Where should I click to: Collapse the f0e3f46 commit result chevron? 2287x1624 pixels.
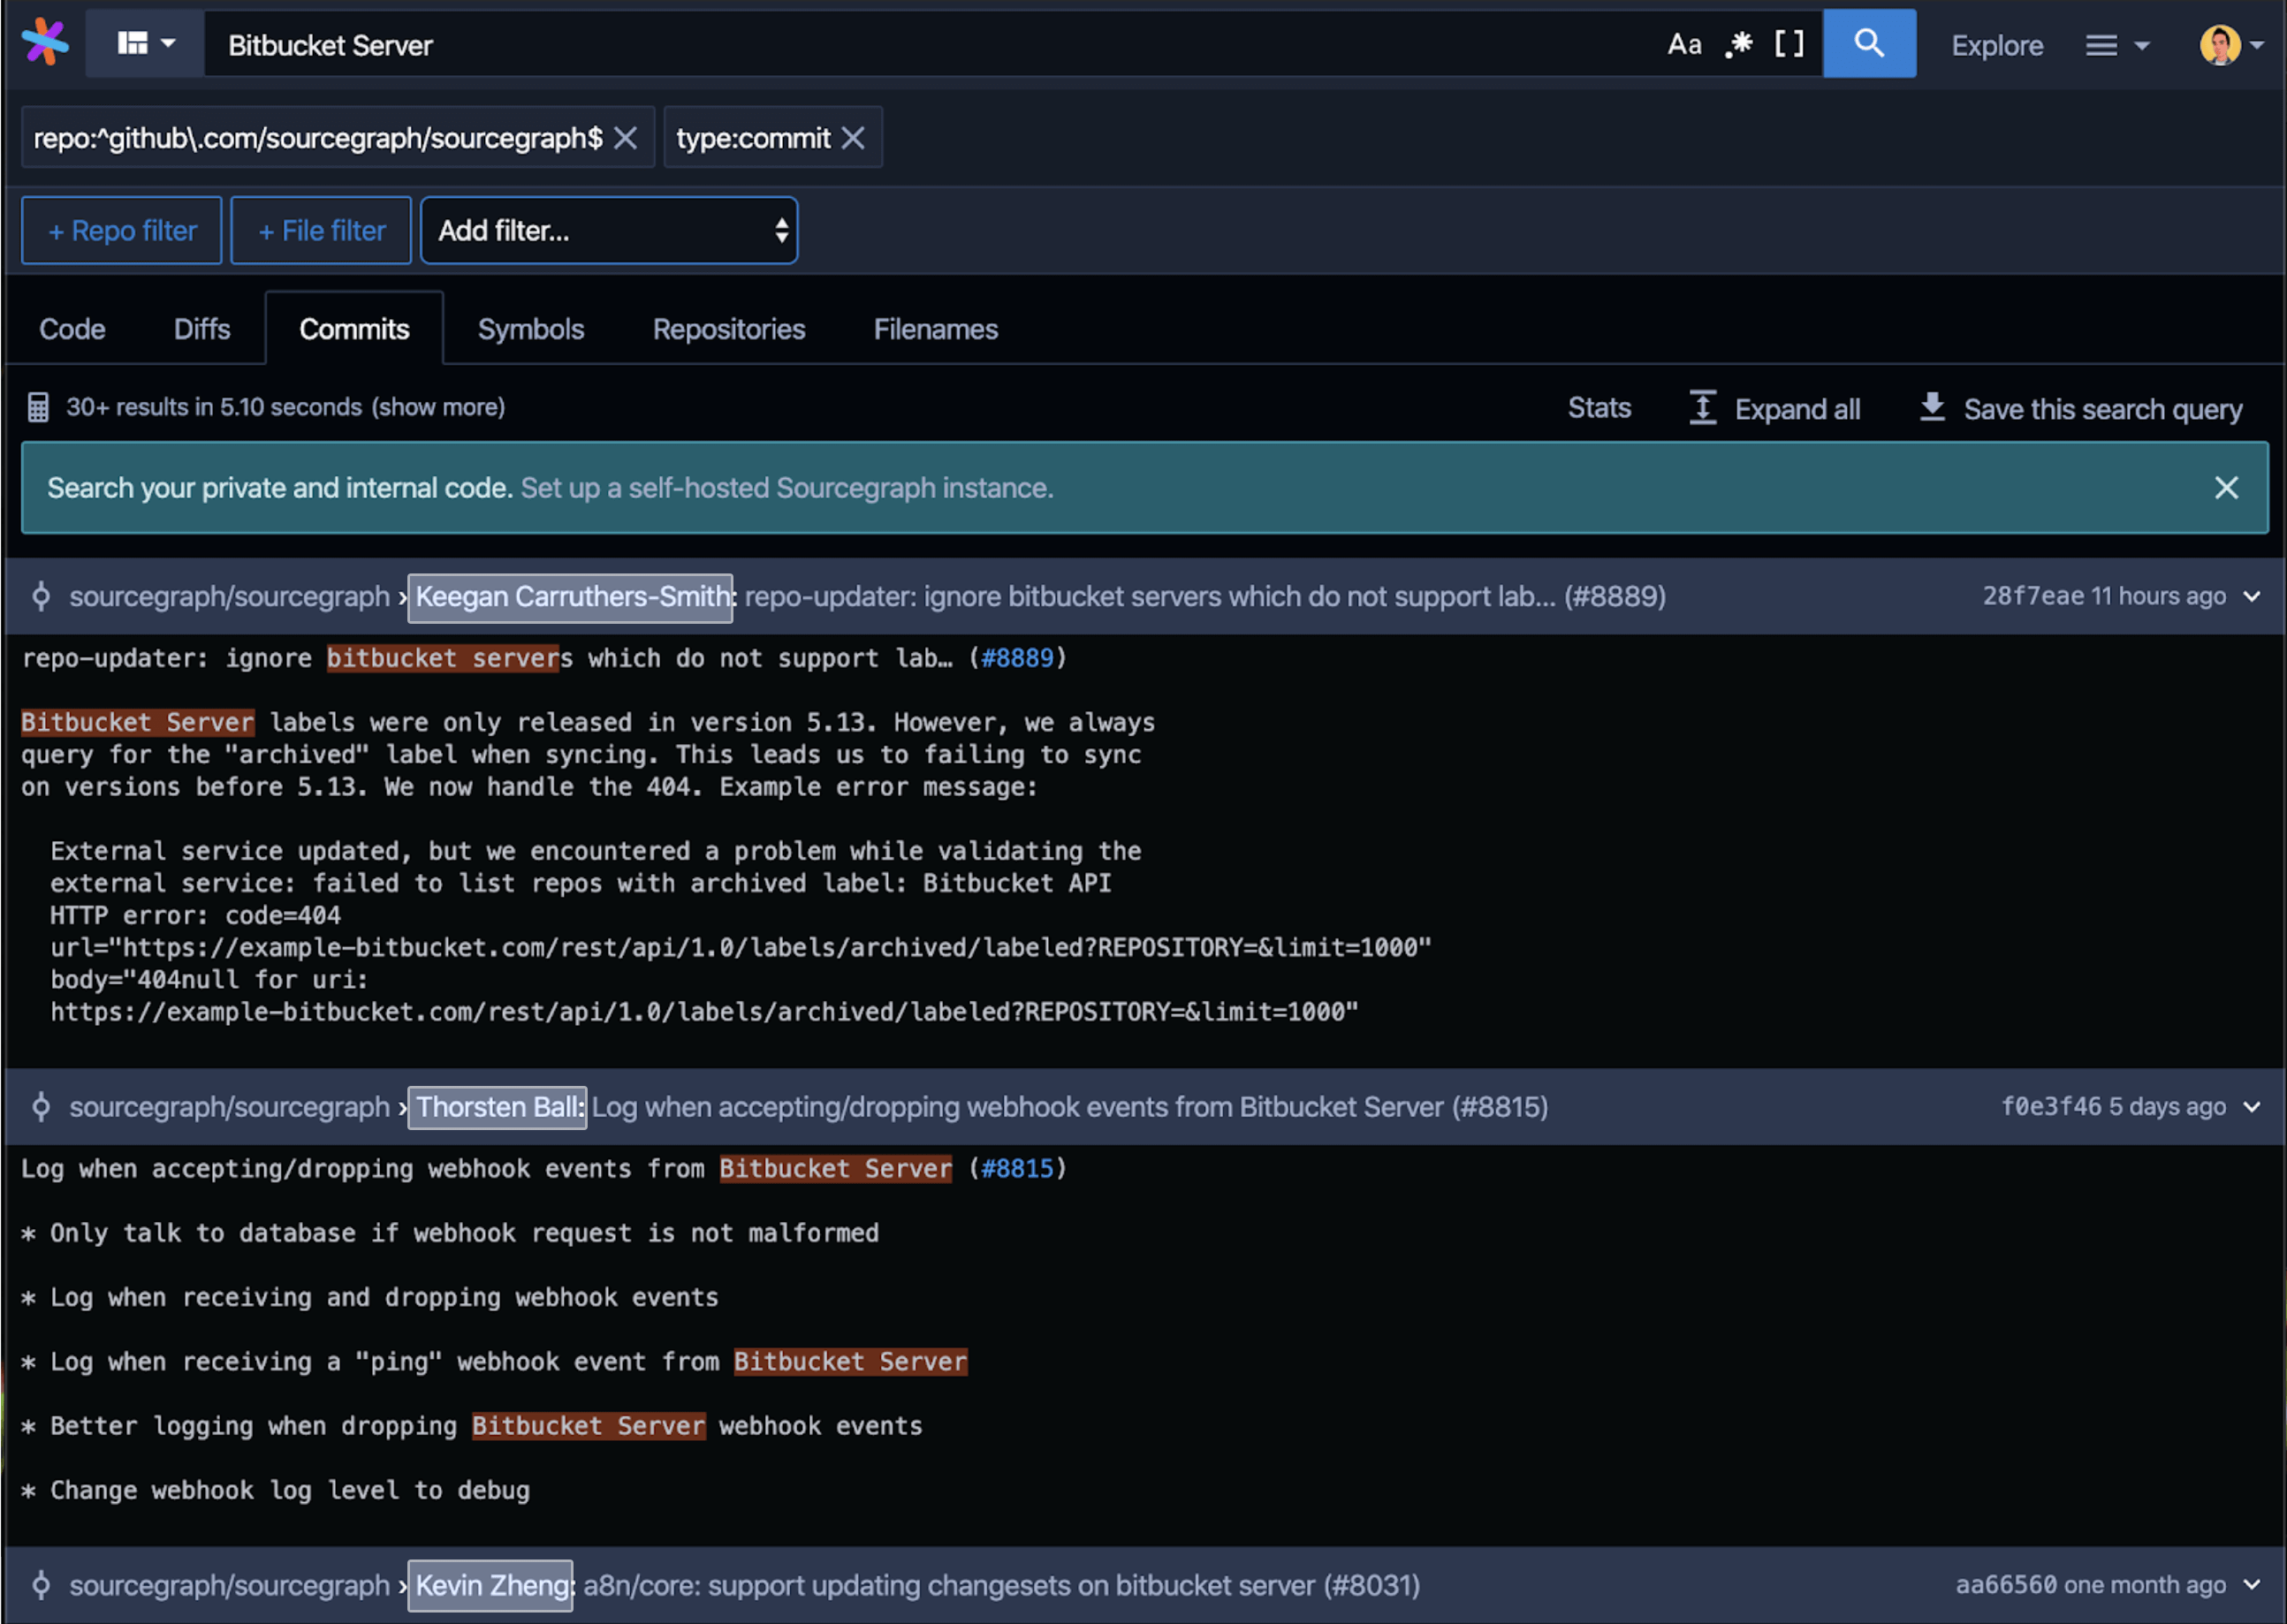[2252, 1107]
